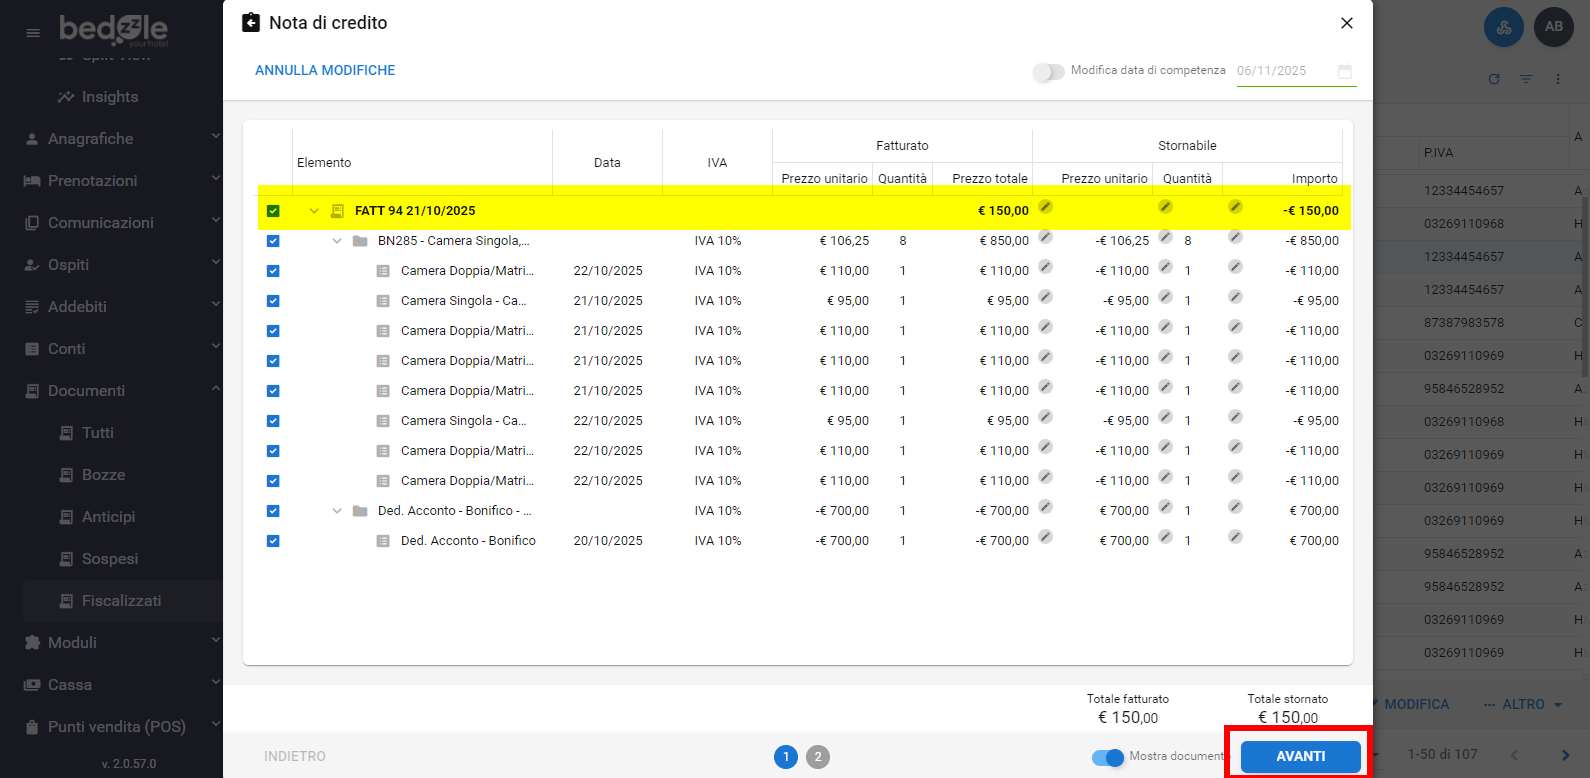Click ANNULLA MODIFICHE link
Screen dimensions: 1590x778
coord(325,70)
